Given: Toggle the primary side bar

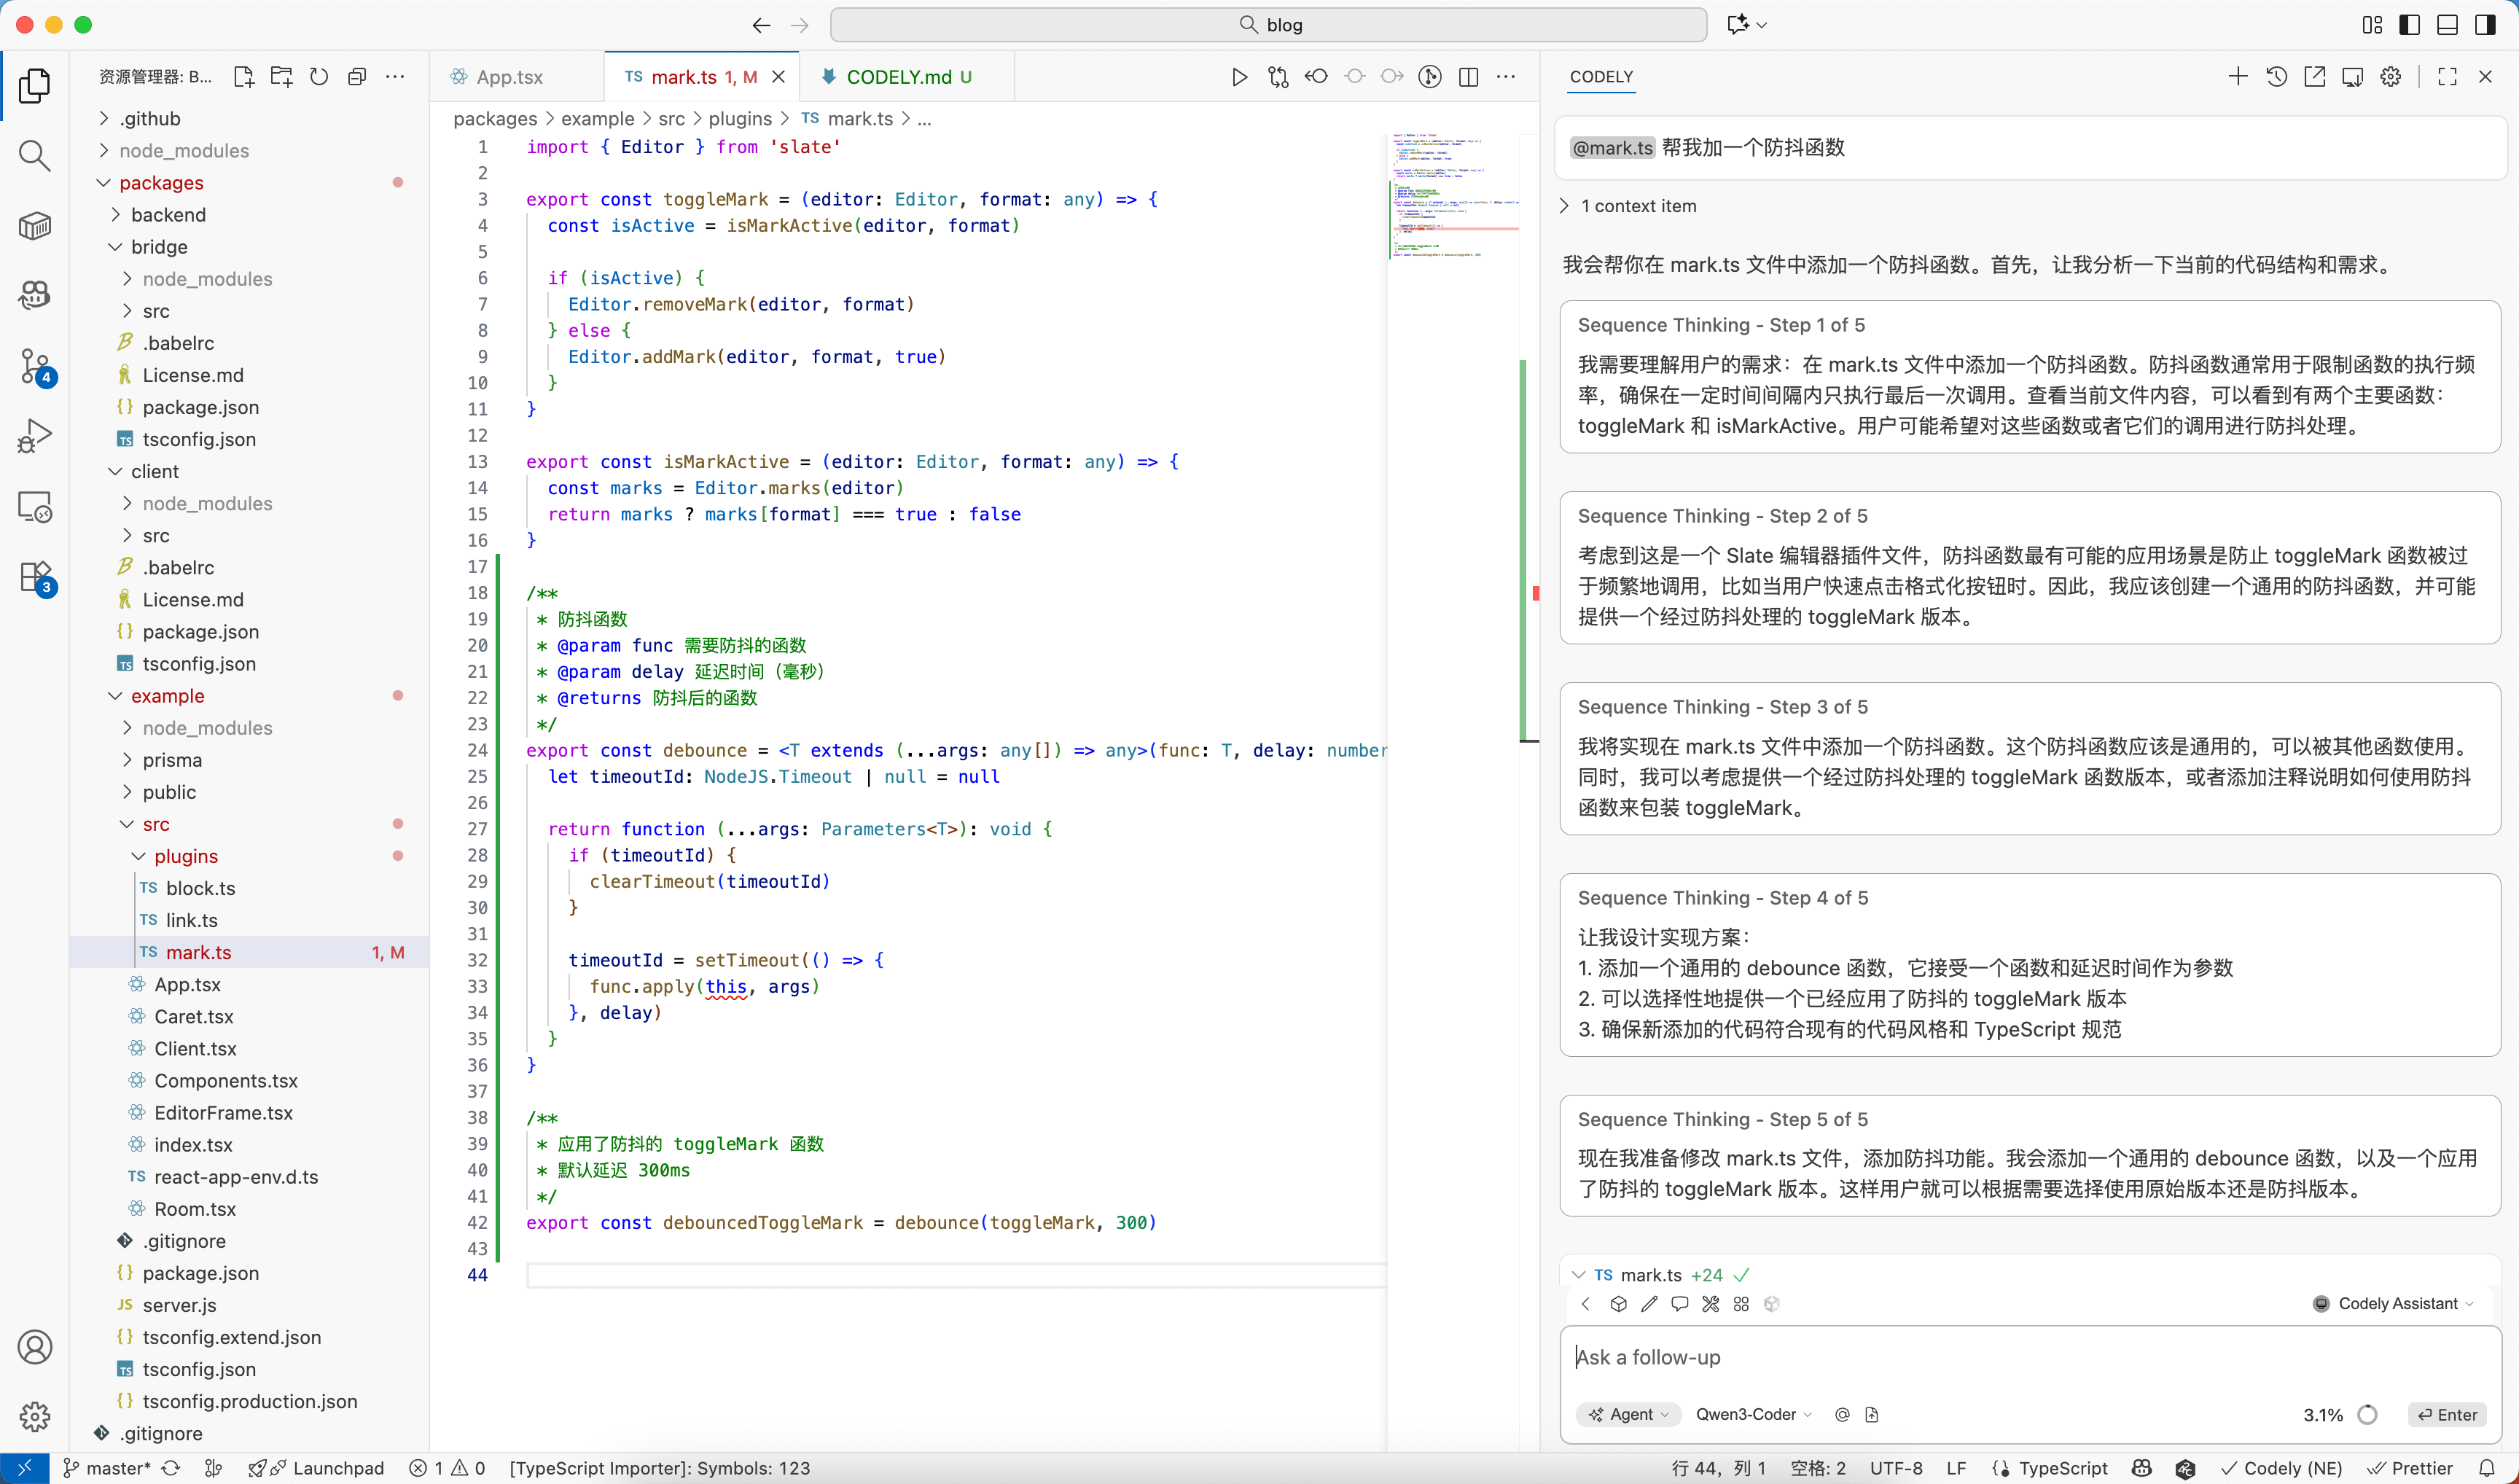Looking at the screenshot, I should point(2410,25).
